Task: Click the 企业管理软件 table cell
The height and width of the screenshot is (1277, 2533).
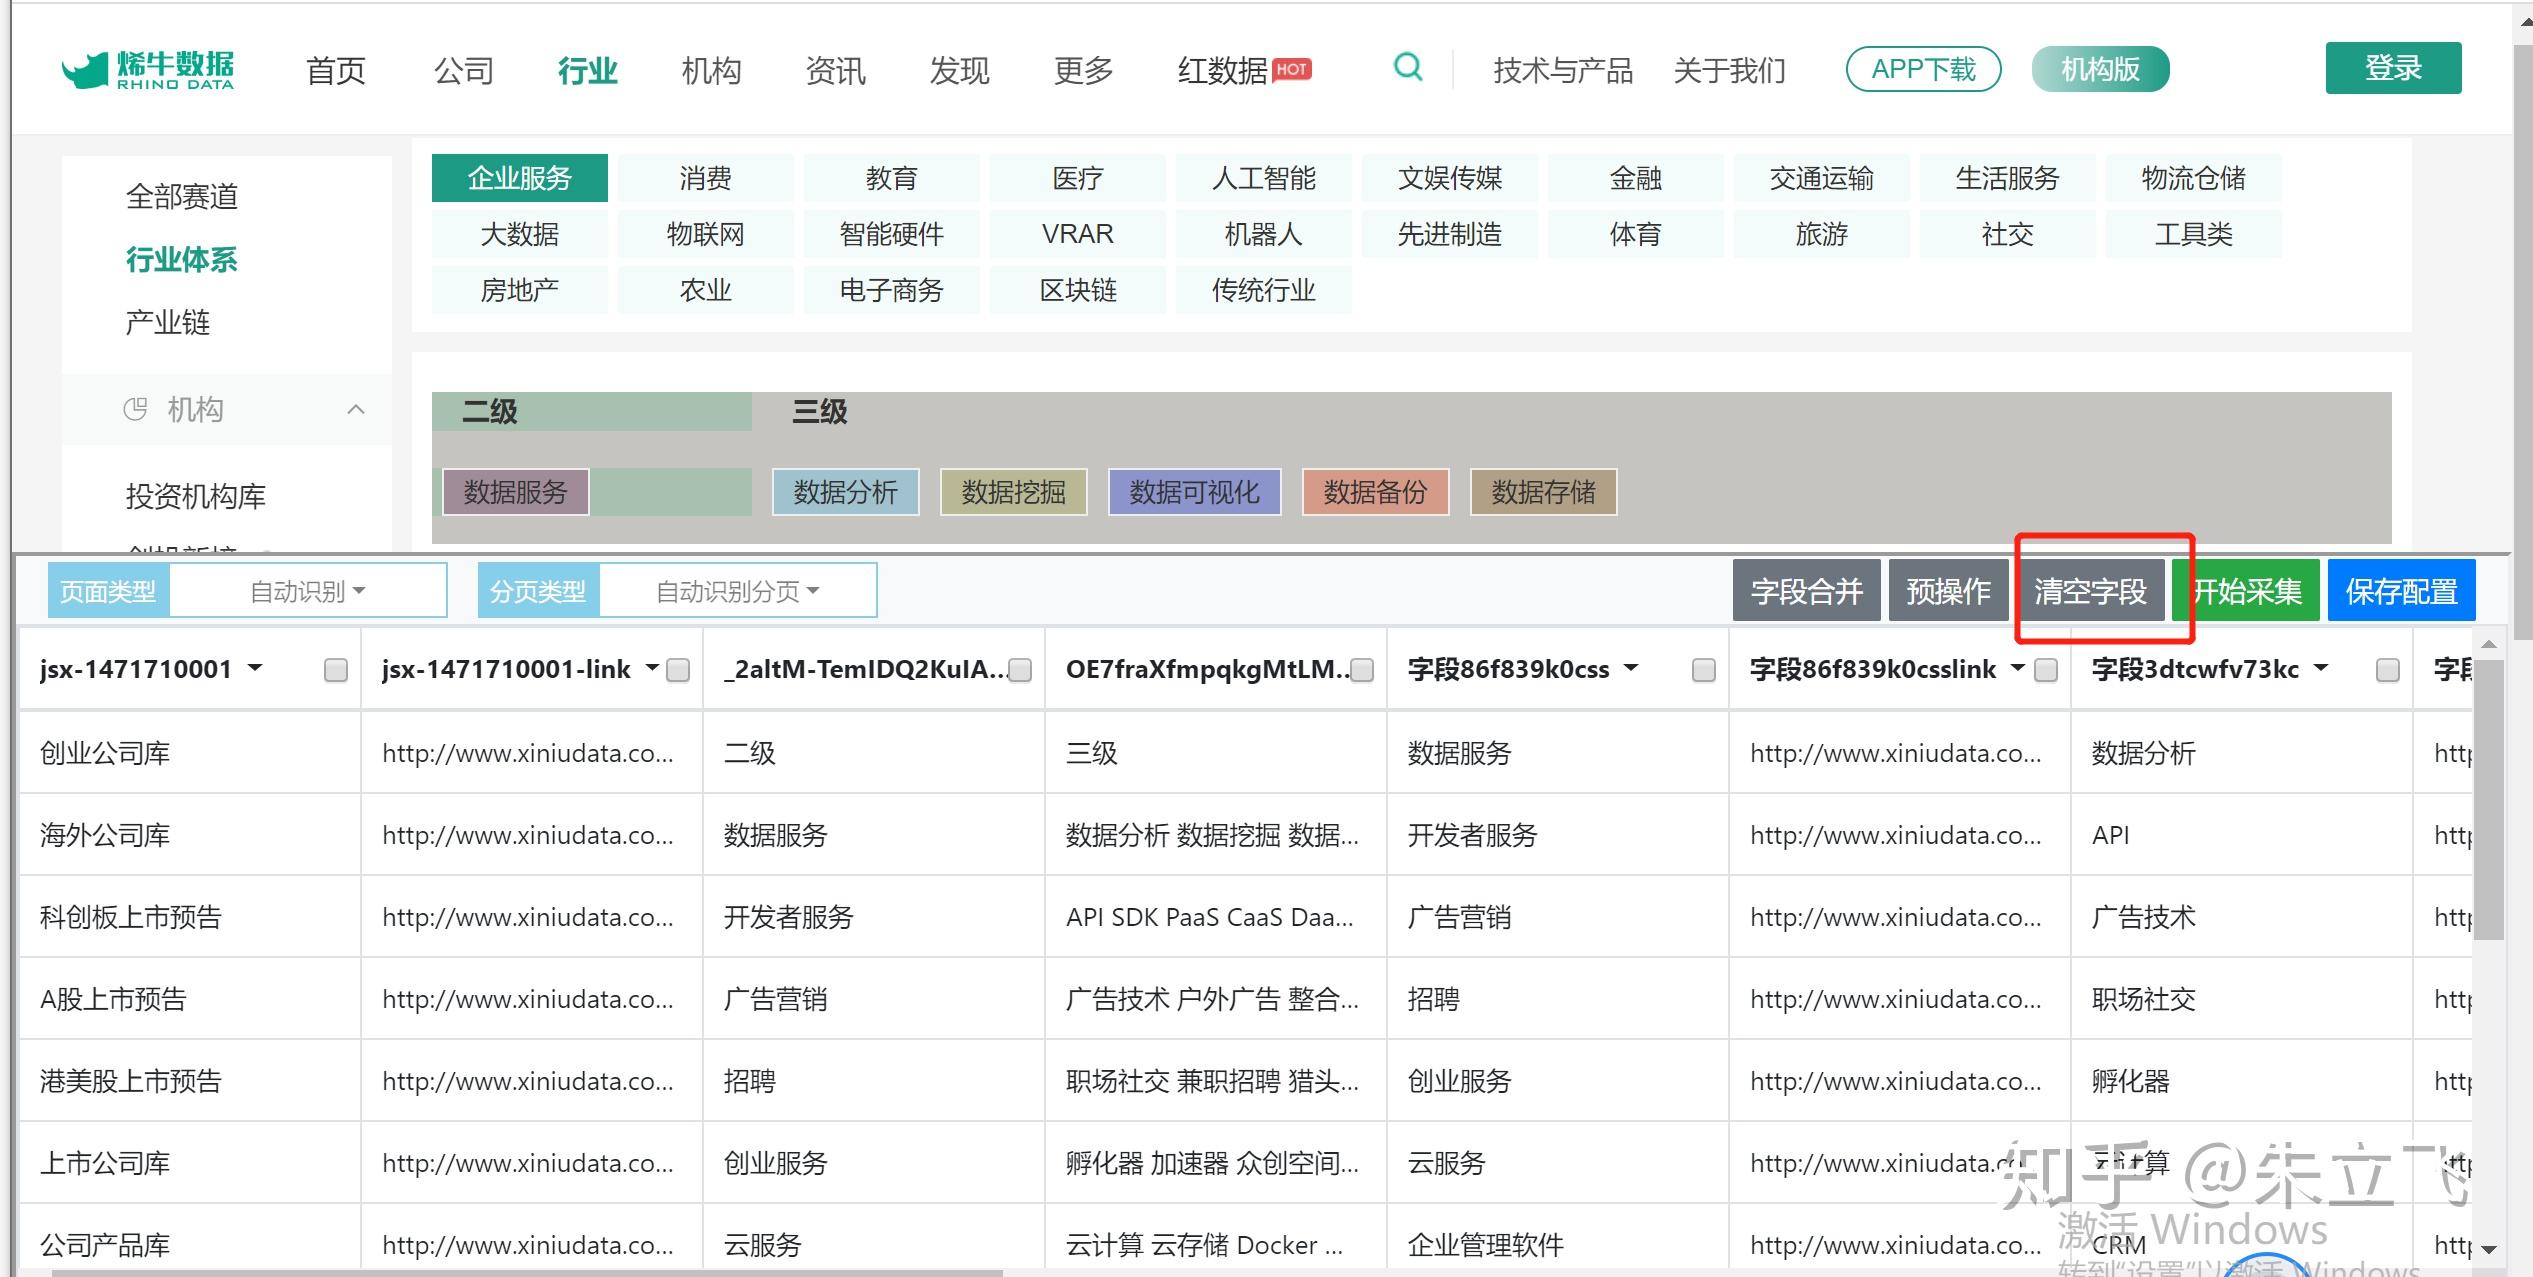Action: [x=1558, y=1245]
